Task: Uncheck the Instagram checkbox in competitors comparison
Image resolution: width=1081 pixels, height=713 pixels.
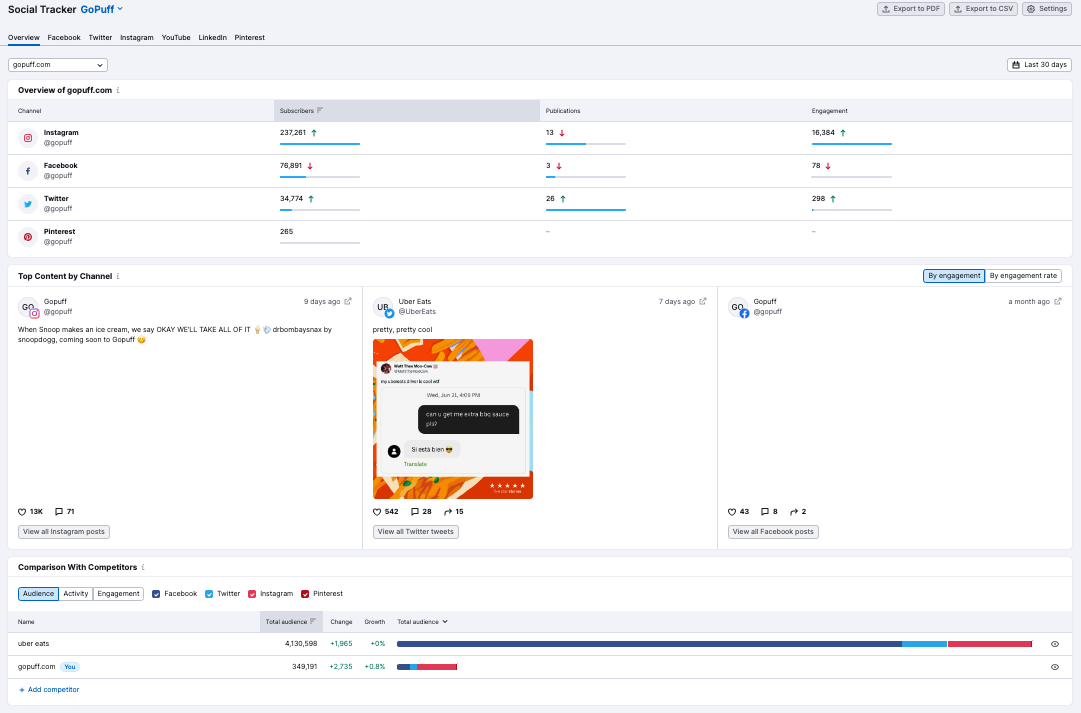Action: [x=252, y=594]
